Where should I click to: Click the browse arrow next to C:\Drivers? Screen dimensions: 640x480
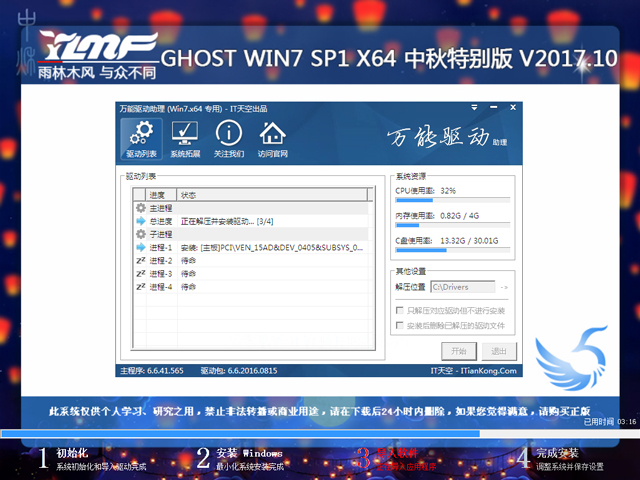pos(504,288)
